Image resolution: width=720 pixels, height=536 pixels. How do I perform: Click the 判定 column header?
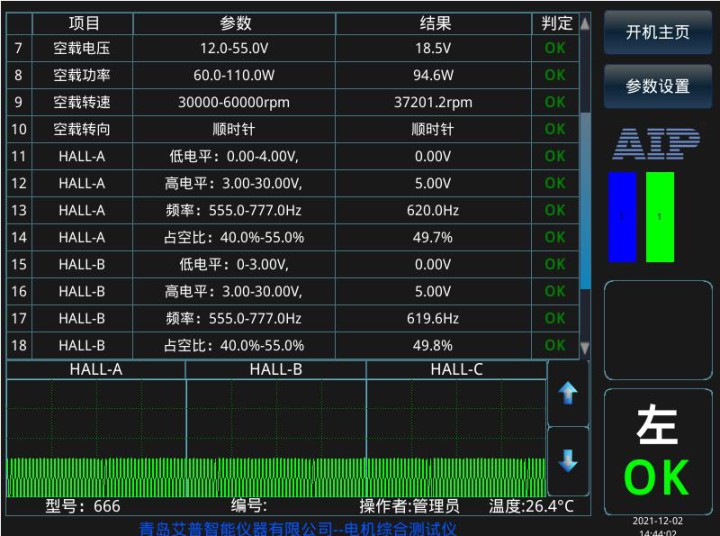point(556,23)
